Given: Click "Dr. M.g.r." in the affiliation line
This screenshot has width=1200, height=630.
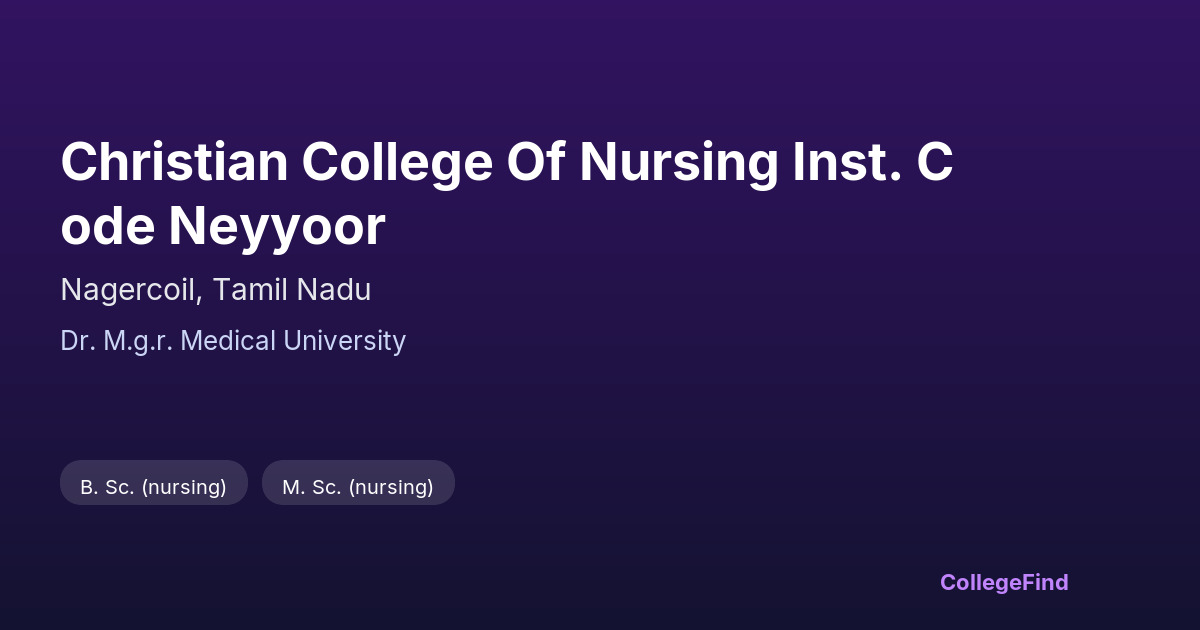Looking at the screenshot, I should tap(117, 341).
